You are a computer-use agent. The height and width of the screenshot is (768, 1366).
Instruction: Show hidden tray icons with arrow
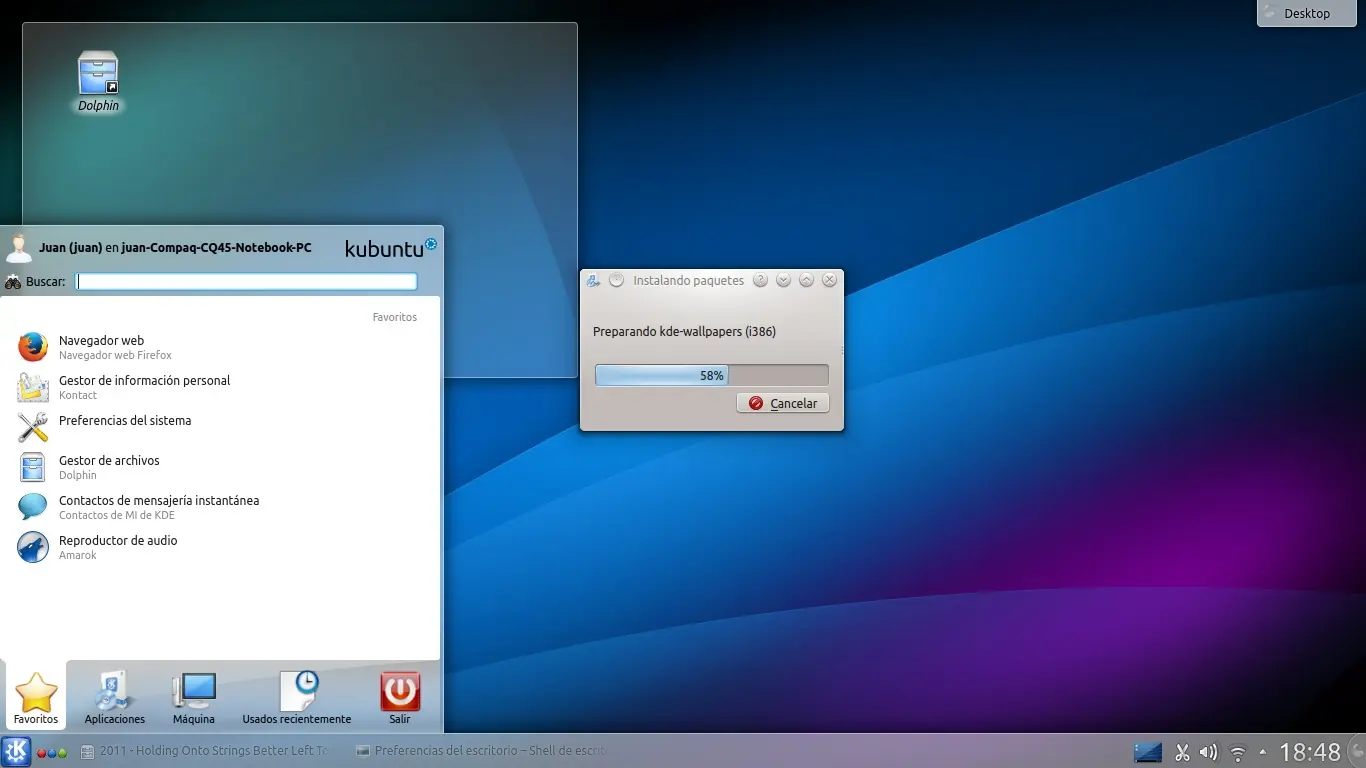click(x=1262, y=752)
